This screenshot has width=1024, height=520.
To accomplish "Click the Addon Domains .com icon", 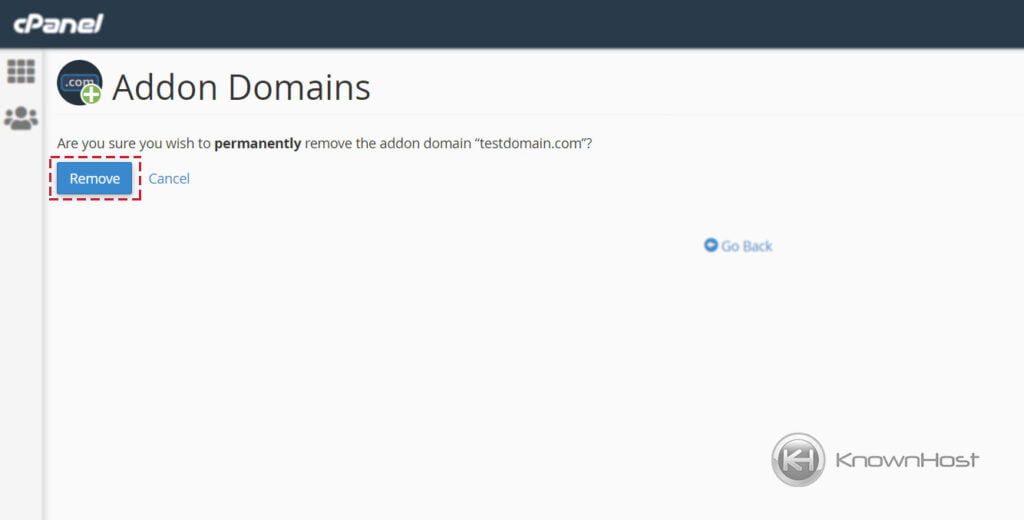I will tap(79, 82).
